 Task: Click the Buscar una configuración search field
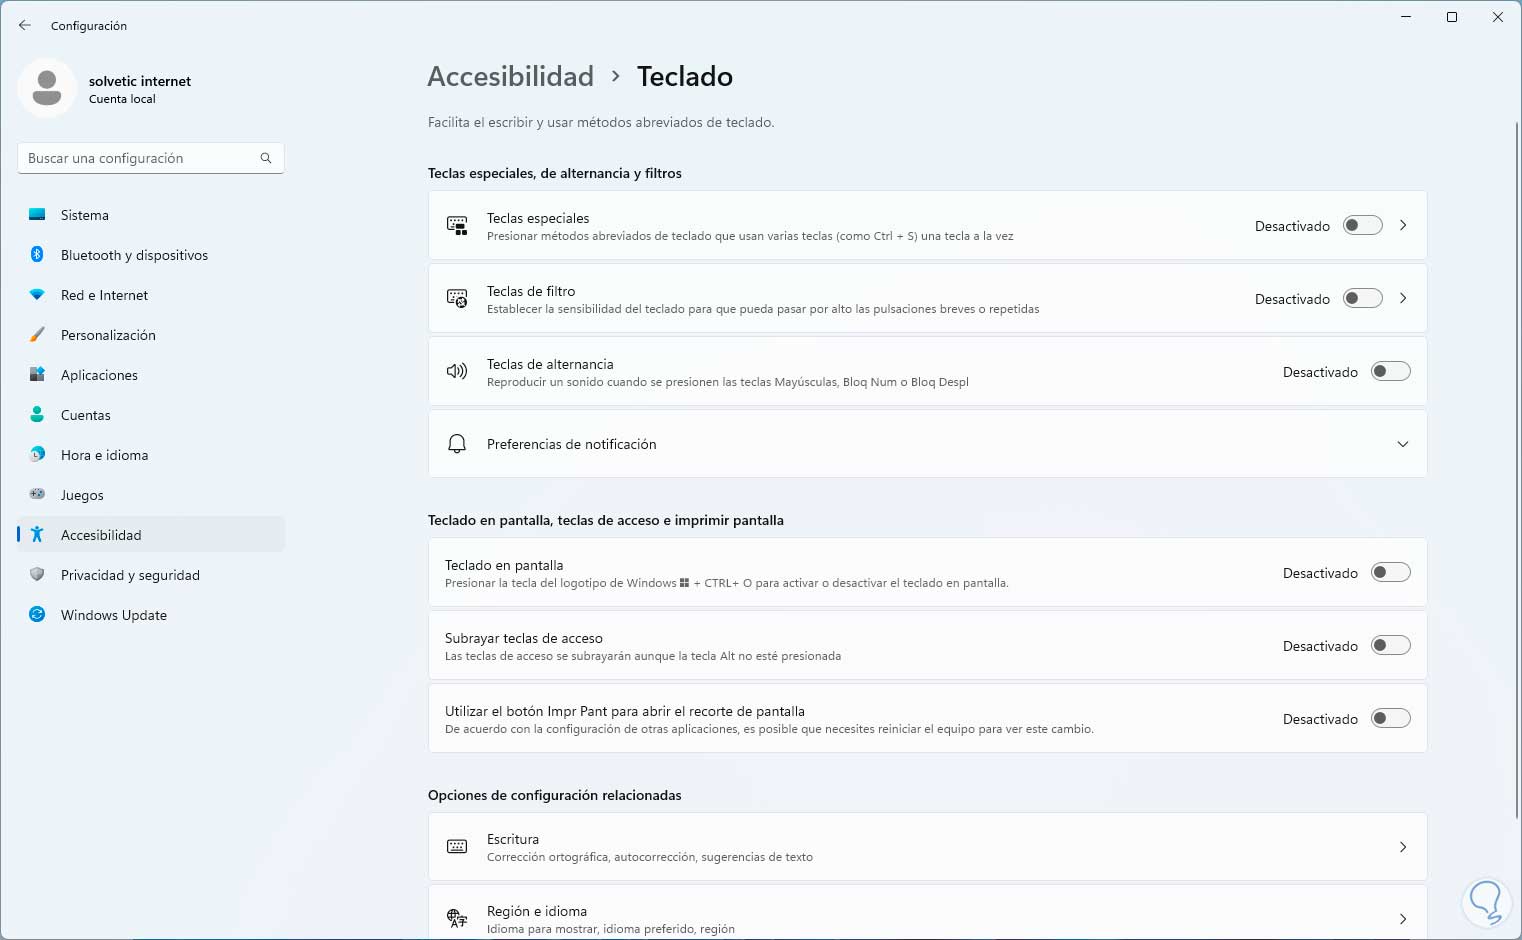[140, 158]
